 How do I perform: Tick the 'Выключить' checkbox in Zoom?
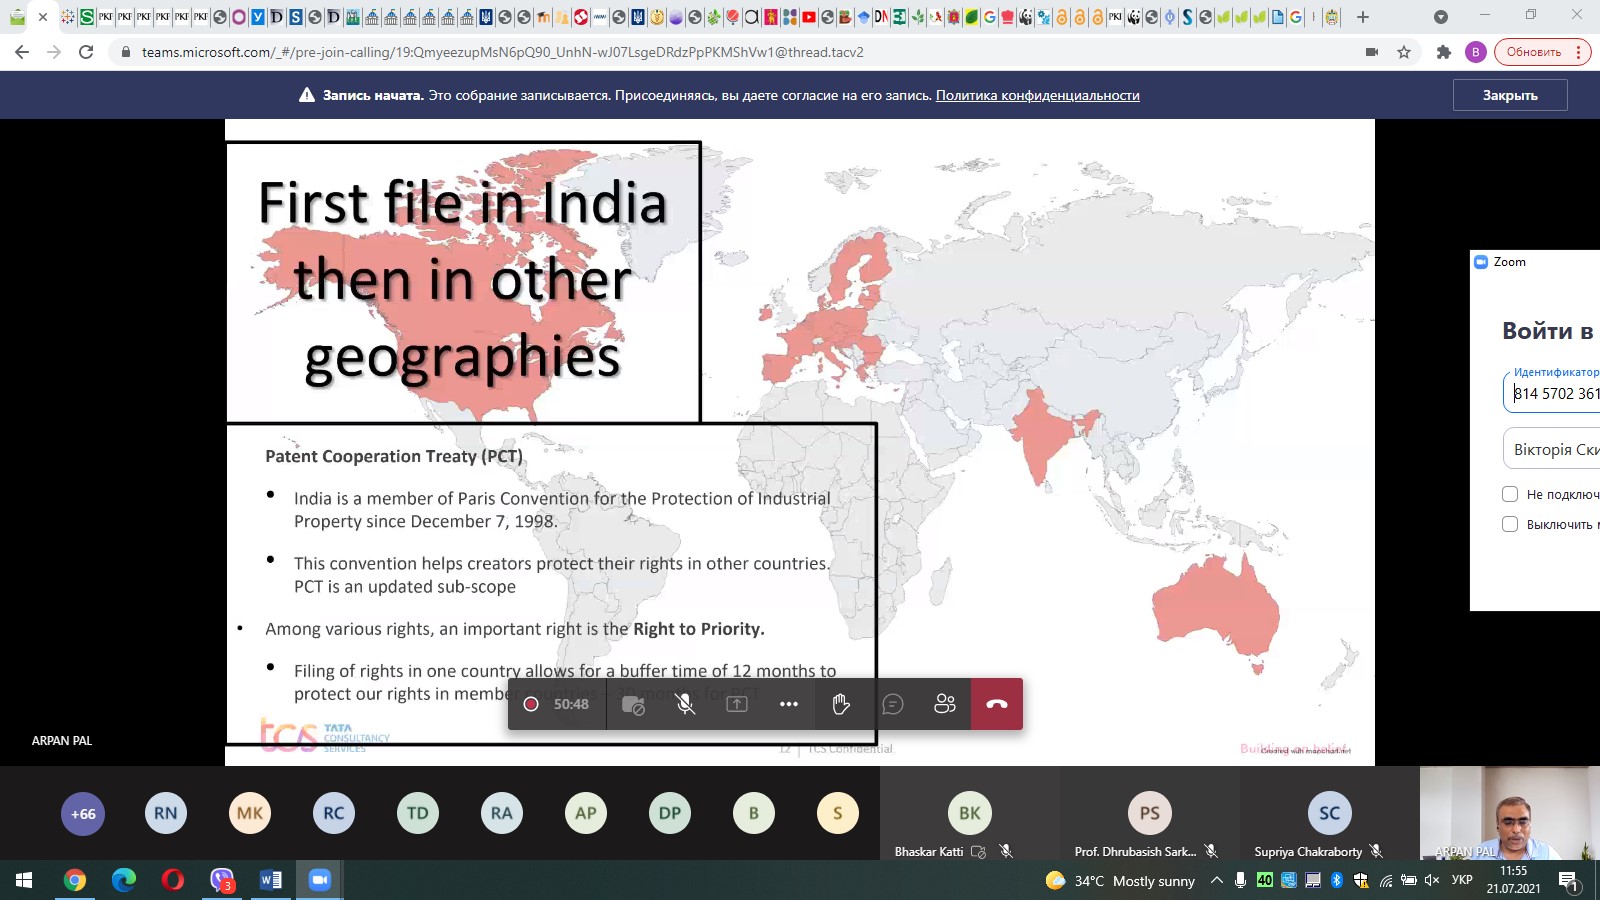tap(1510, 524)
